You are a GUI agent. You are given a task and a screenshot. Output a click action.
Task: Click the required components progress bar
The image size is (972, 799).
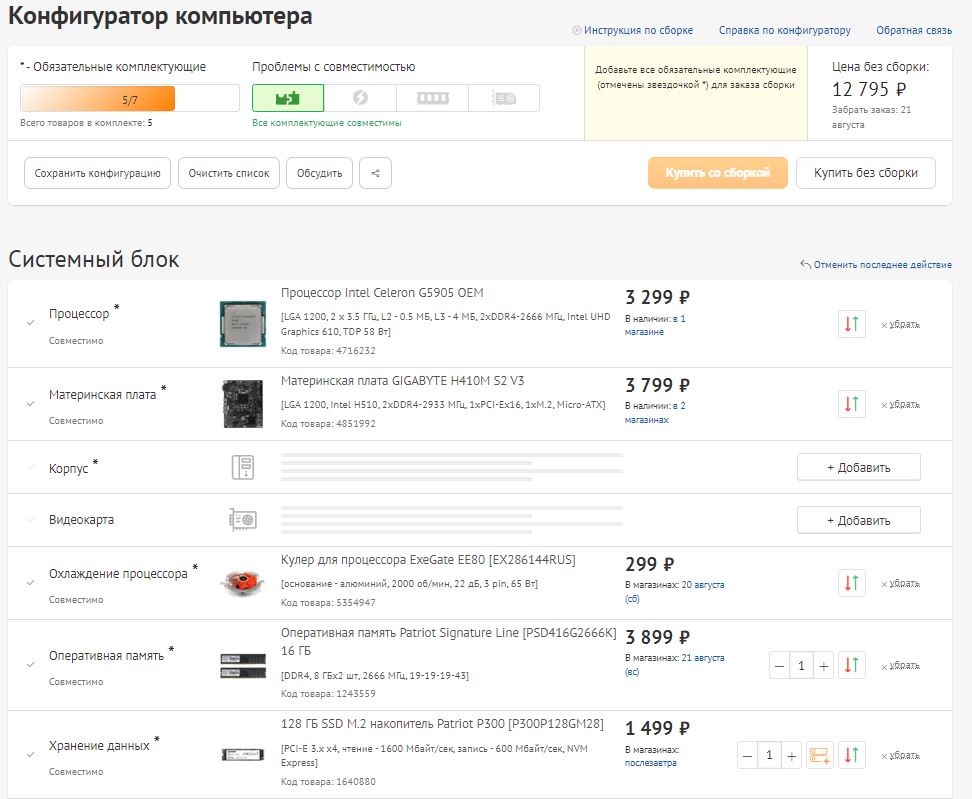coord(129,98)
